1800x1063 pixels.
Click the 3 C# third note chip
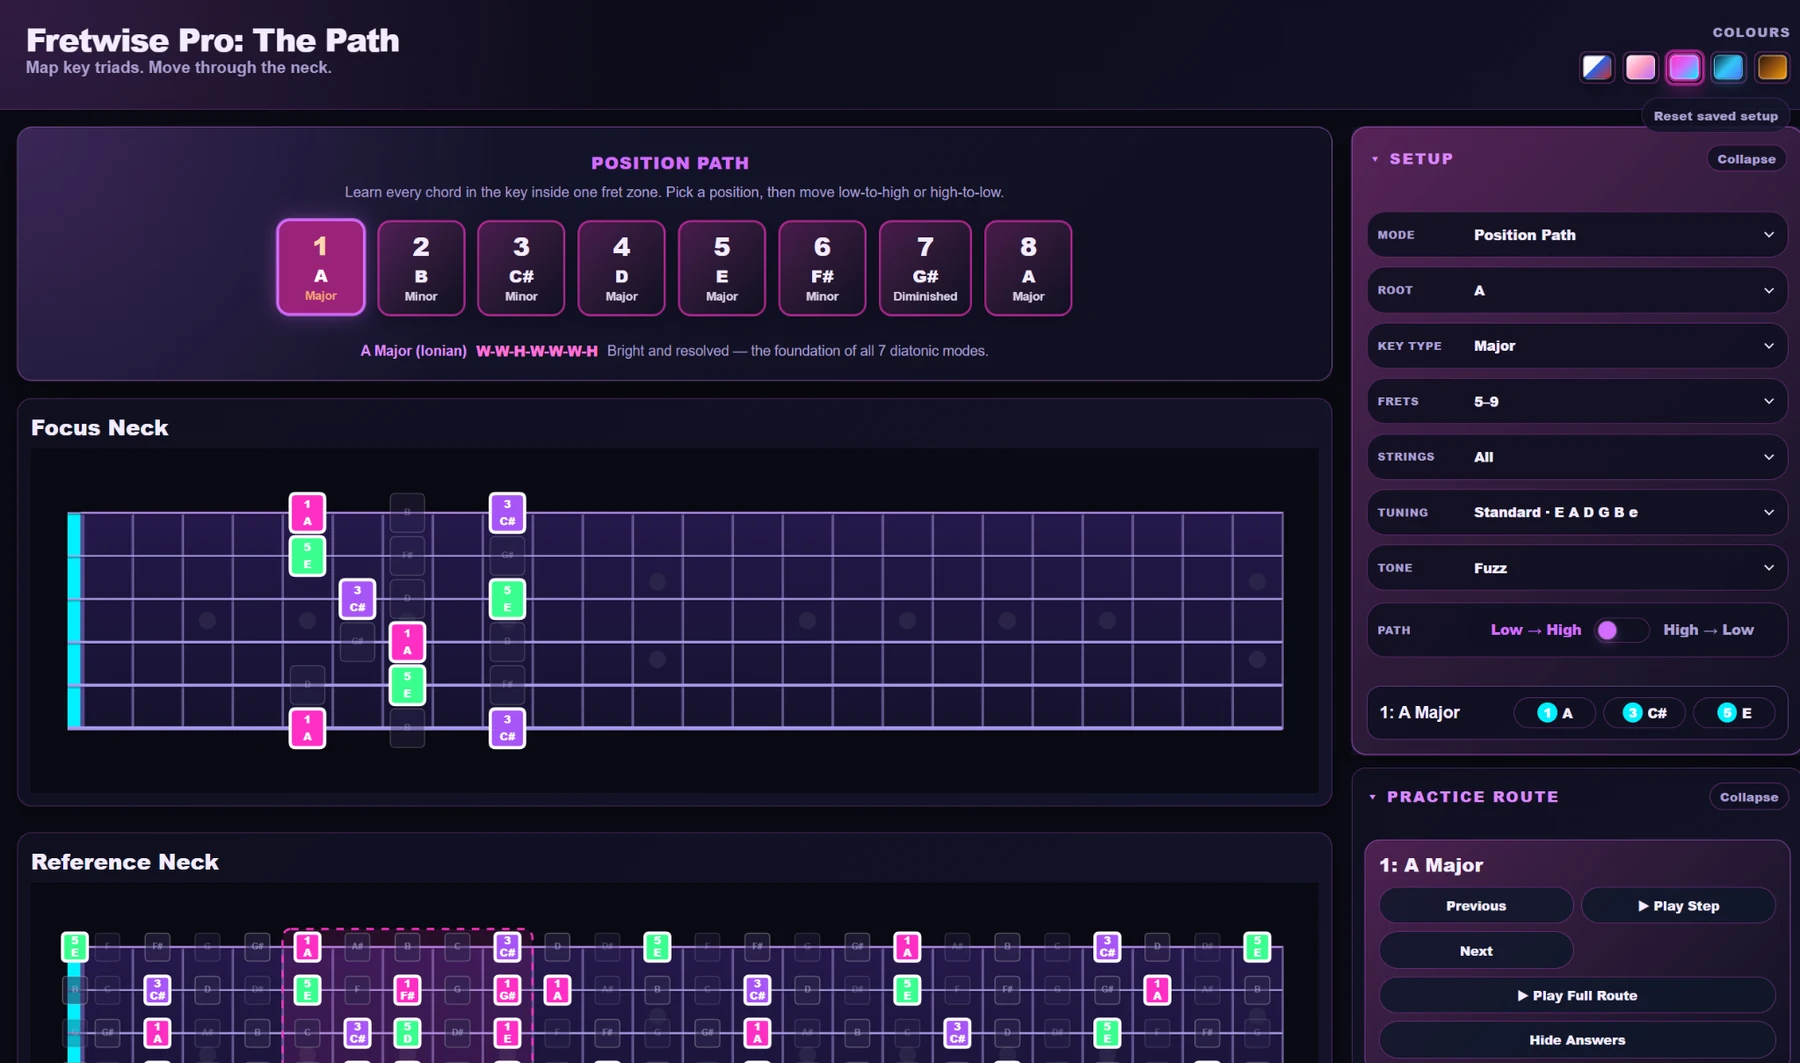pyautogui.click(x=1644, y=713)
